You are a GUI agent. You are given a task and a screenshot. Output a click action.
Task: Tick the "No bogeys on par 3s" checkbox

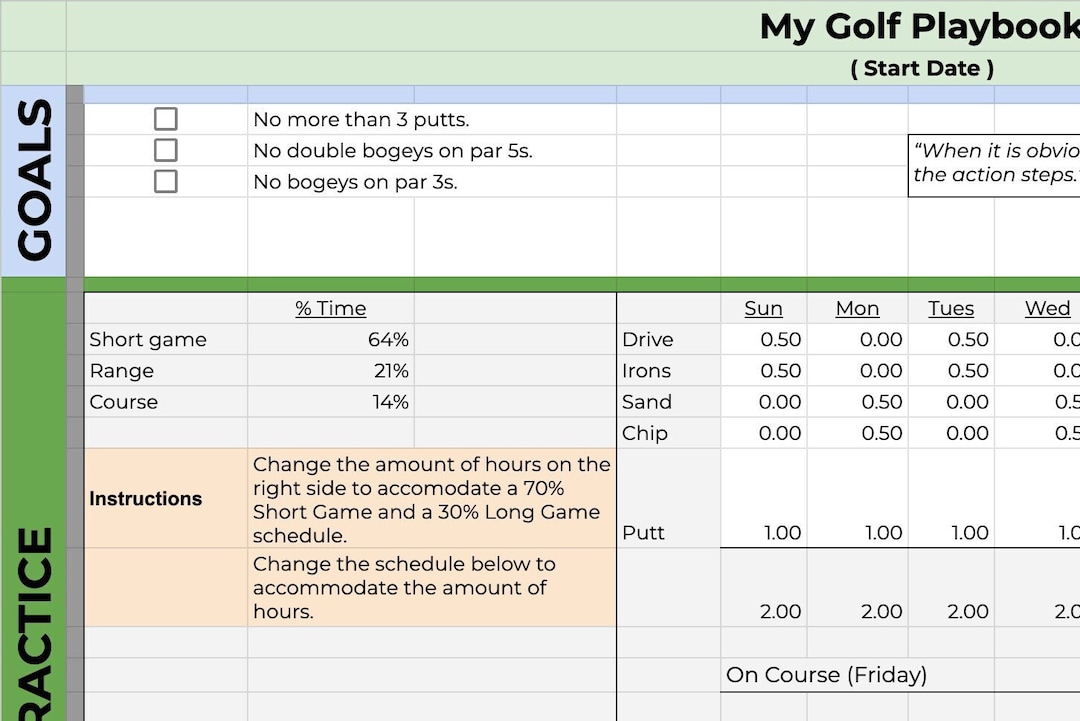point(165,182)
